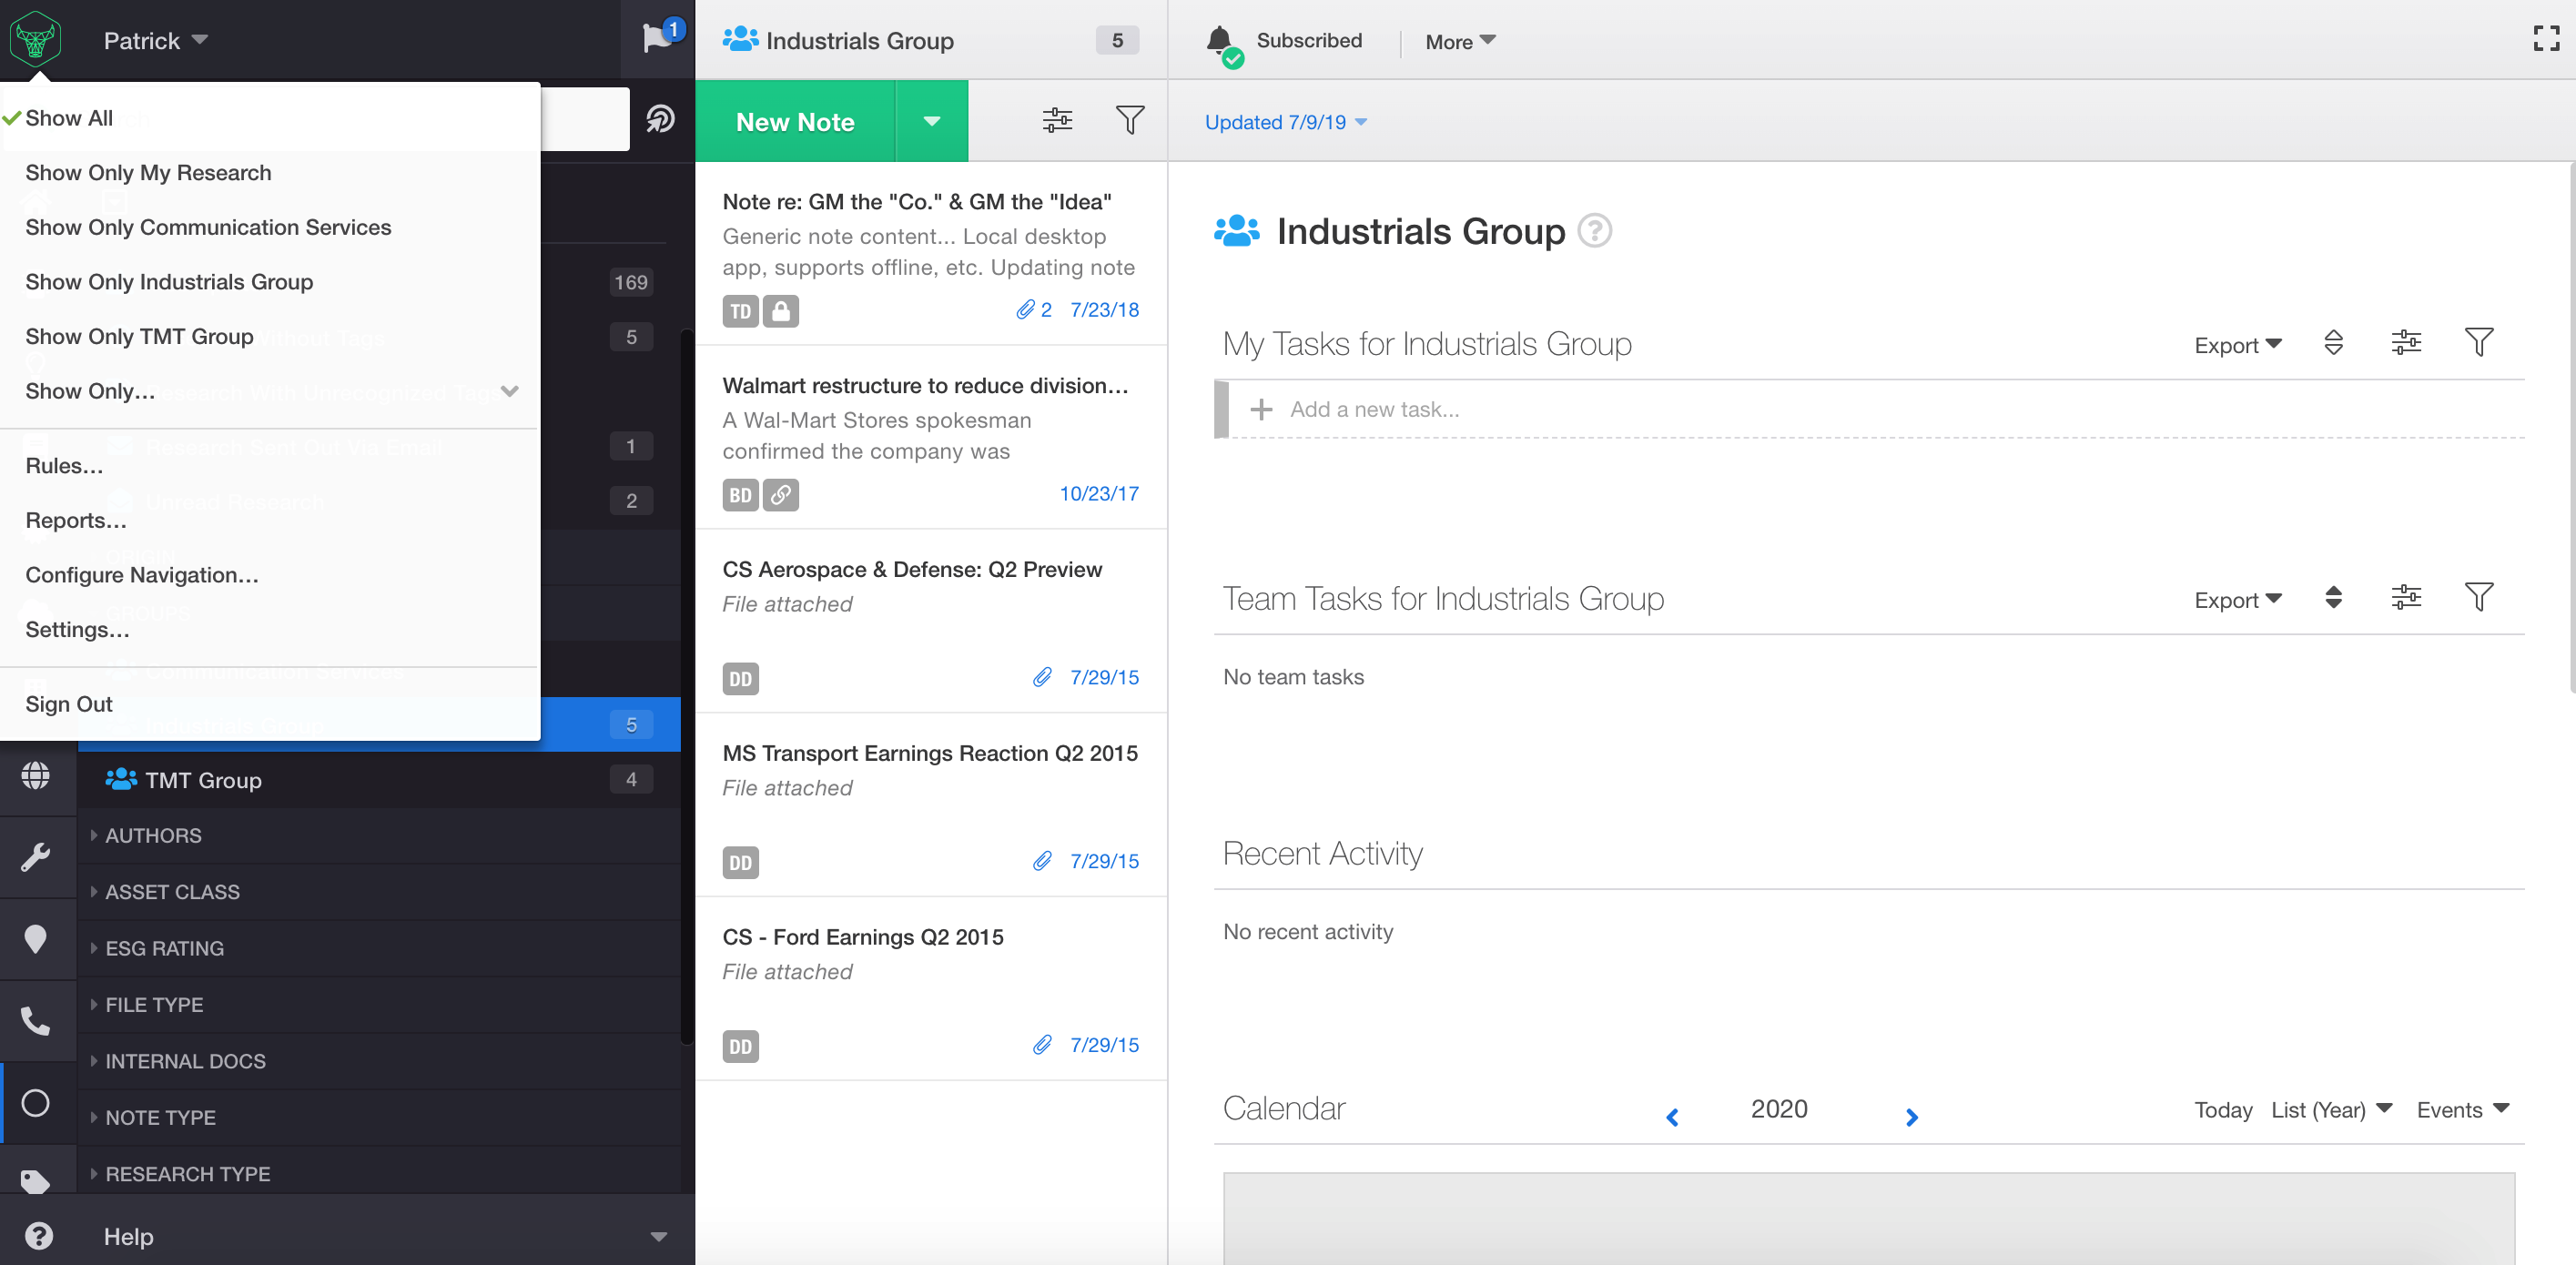Select Configure Navigation menu entry
This screenshot has width=2576, height=1265.
[x=142, y=575]
